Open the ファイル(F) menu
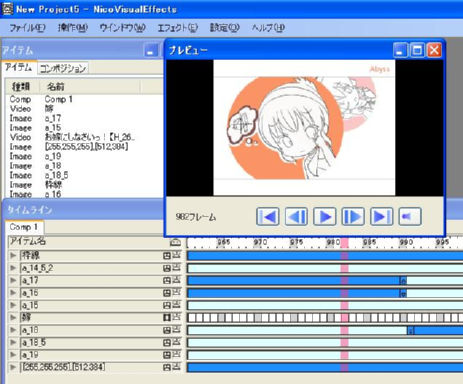This screenshot has height=384, width=463. click(27, 28)
